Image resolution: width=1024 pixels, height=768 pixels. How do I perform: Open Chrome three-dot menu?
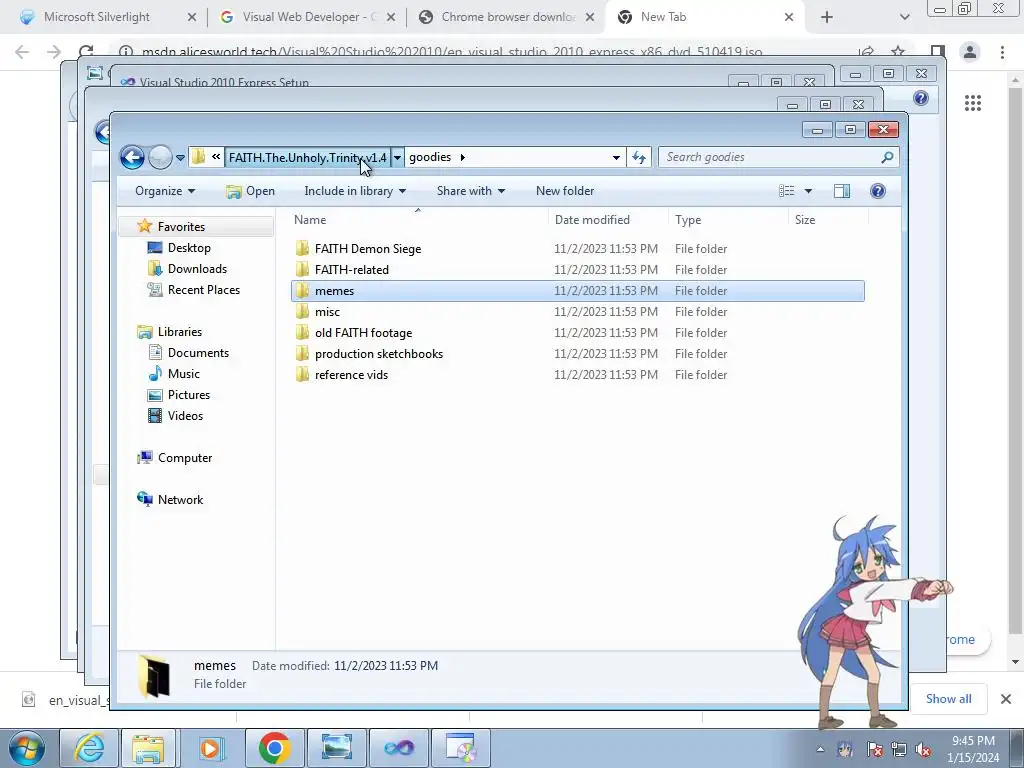pos(1002,52)
